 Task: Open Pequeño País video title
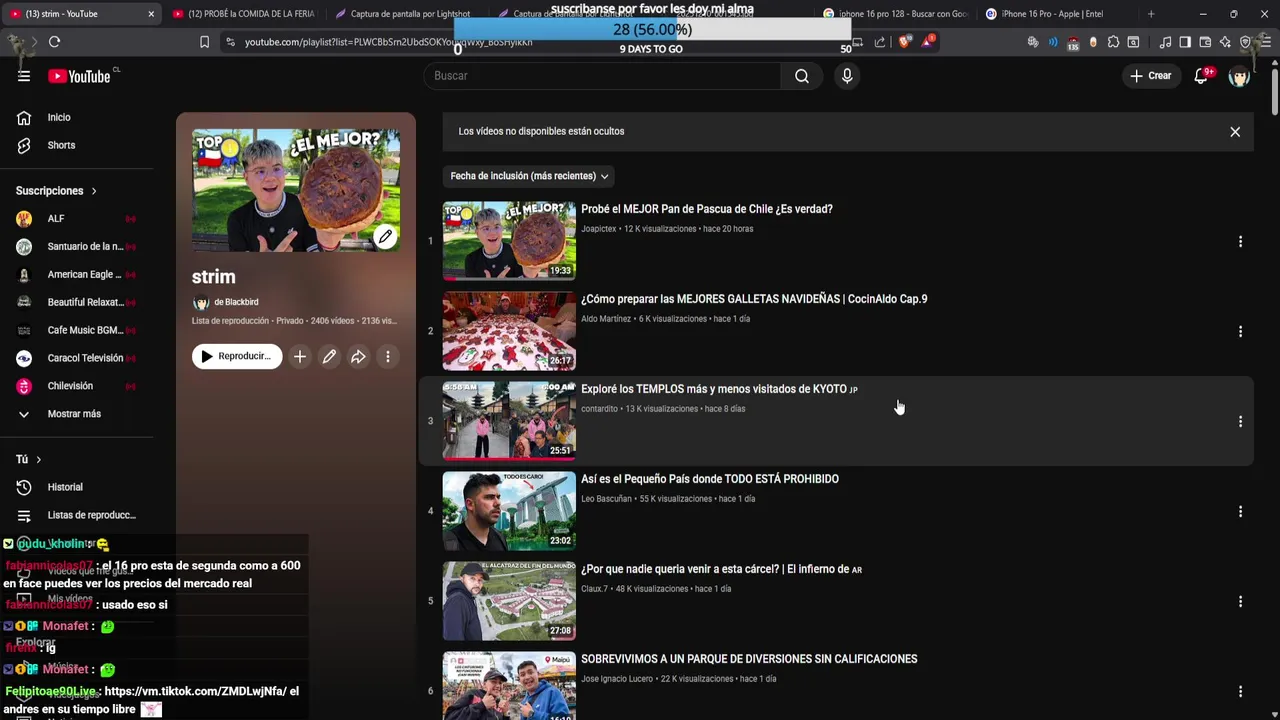(710, 479)
